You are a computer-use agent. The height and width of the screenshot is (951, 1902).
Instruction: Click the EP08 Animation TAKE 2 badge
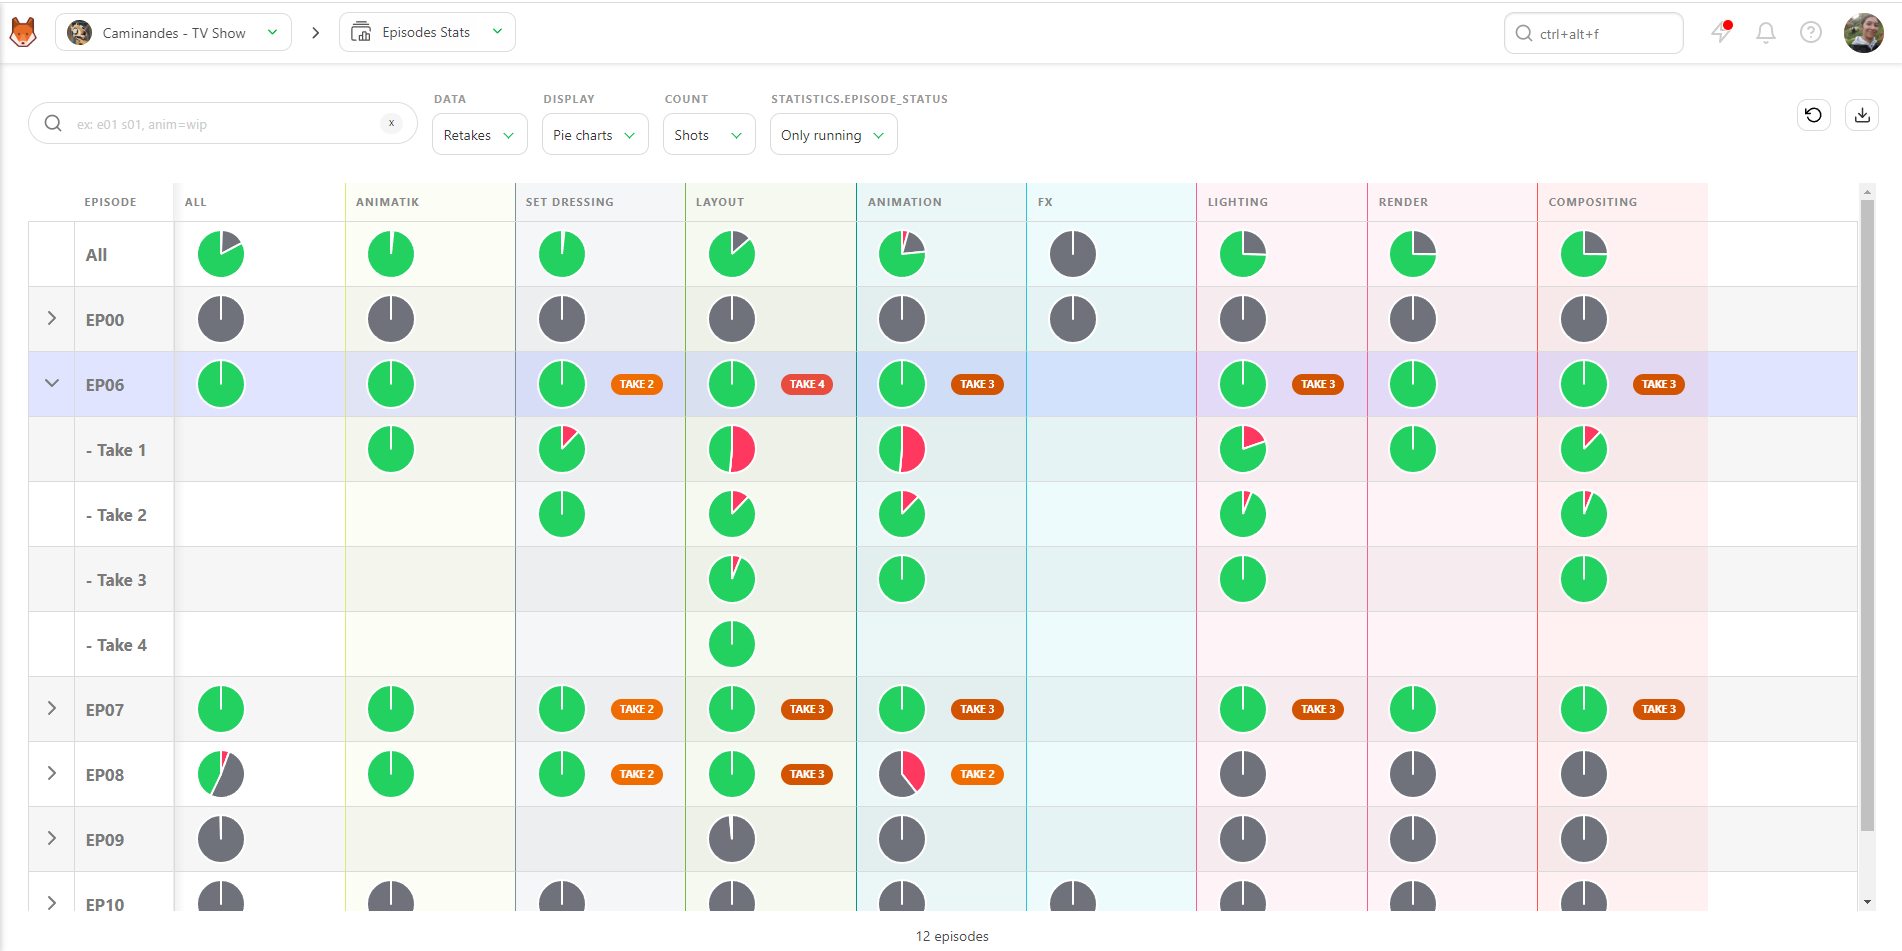977,774
